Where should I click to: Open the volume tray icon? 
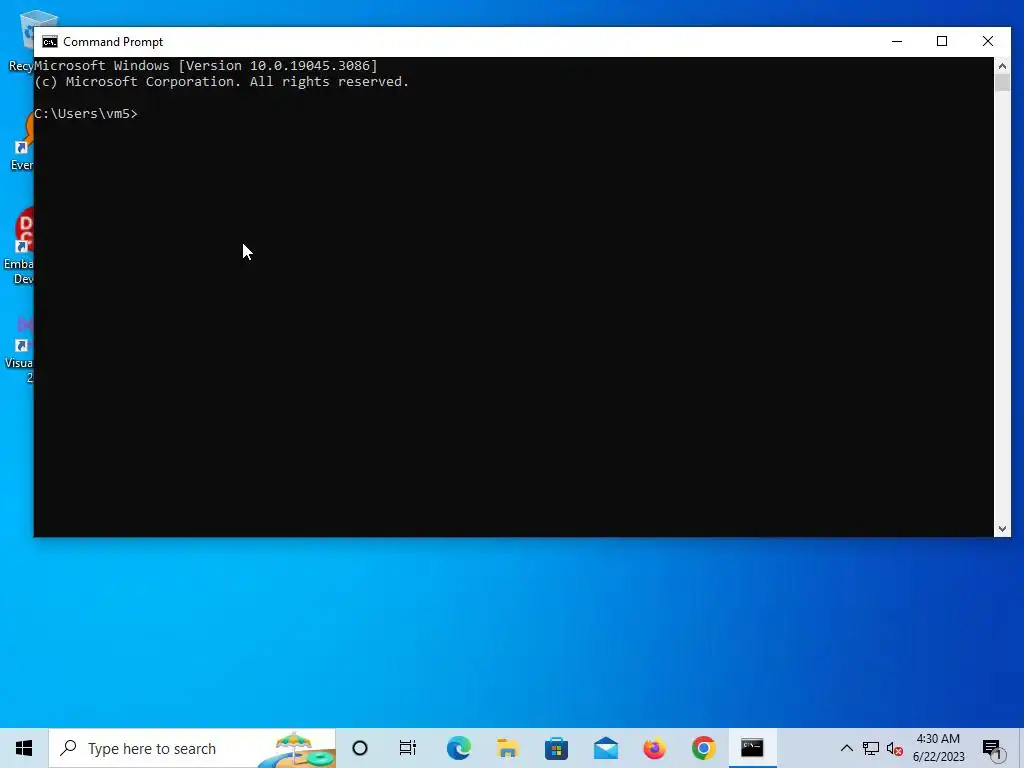pyautogui.click(x=894, y=749)
